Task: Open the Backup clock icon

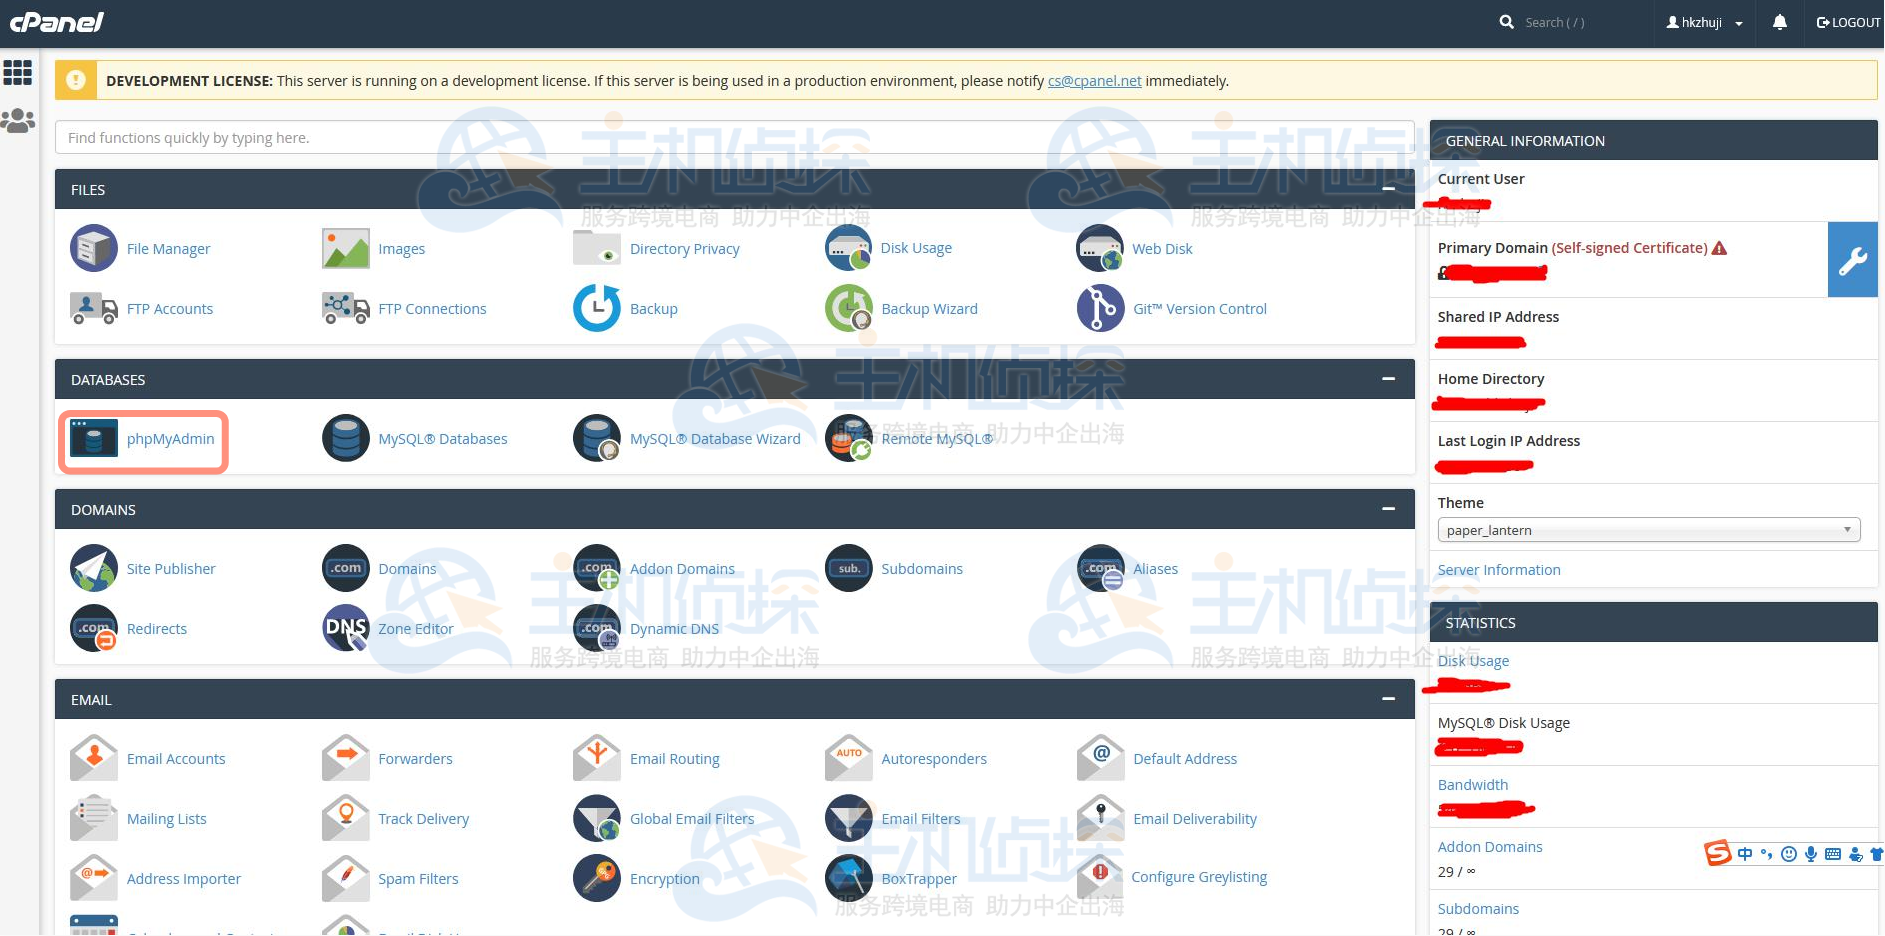Action: [x=597, y=308]
